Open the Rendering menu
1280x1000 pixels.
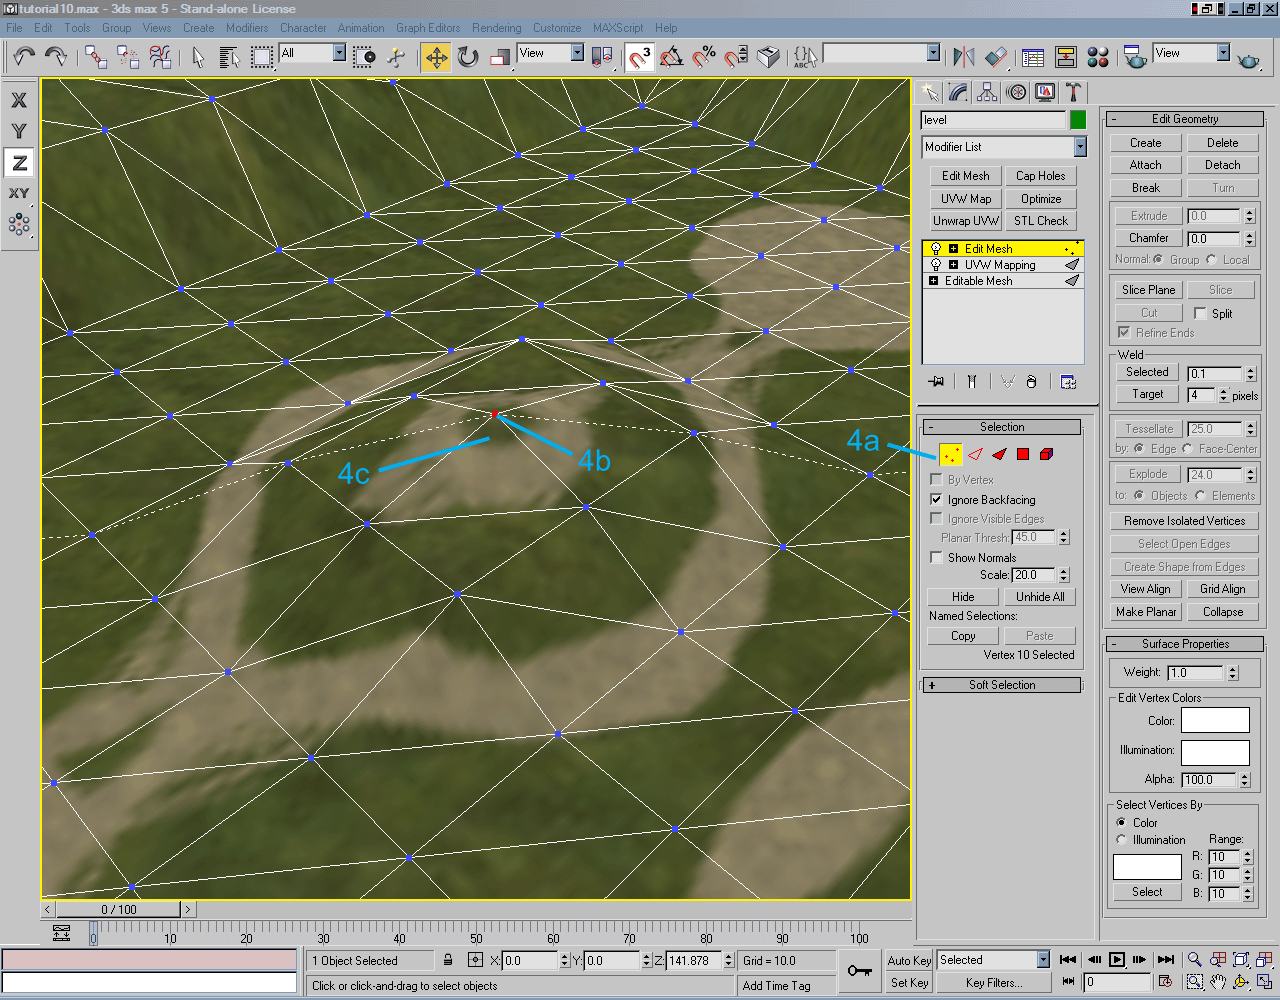[496, 27]
